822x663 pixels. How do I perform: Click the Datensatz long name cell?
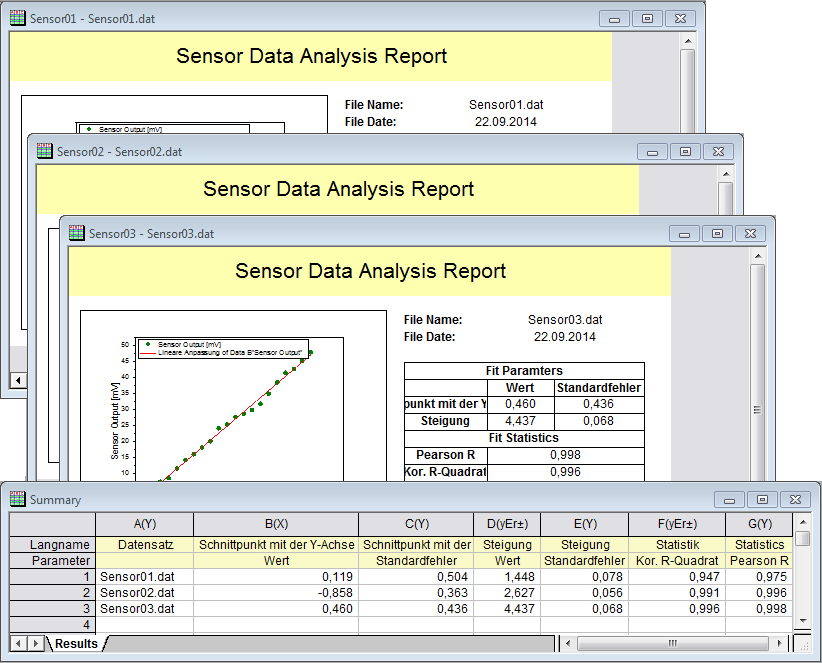(145, 545)
